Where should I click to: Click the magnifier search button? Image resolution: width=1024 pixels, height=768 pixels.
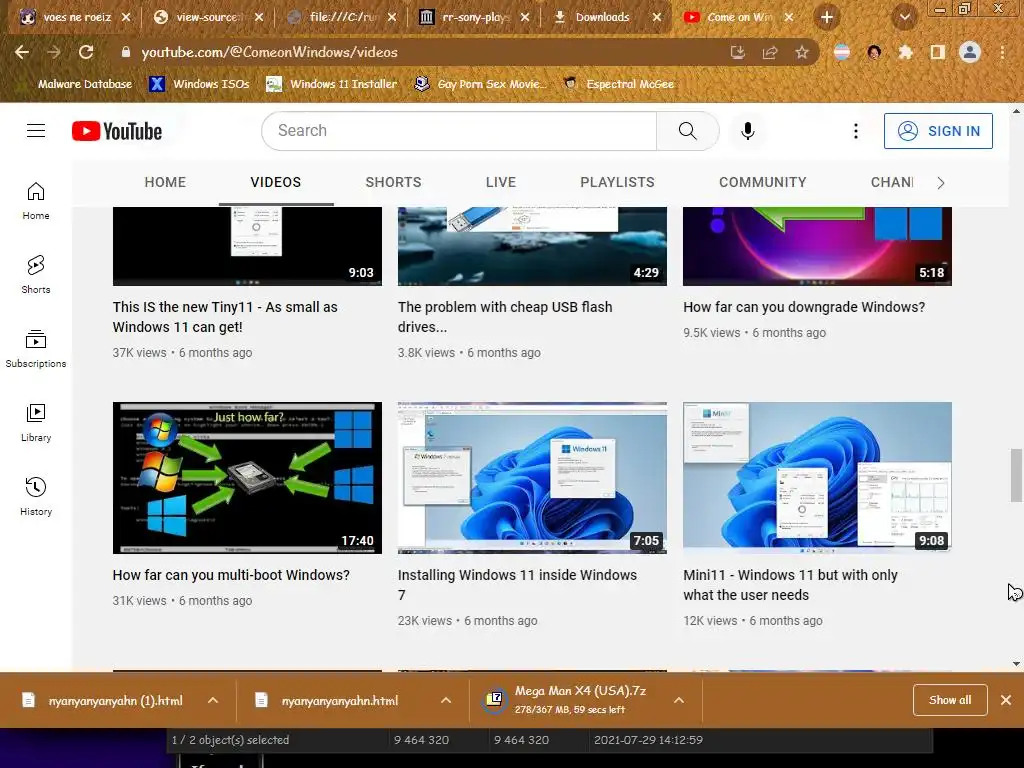click(x=688, y=131)
